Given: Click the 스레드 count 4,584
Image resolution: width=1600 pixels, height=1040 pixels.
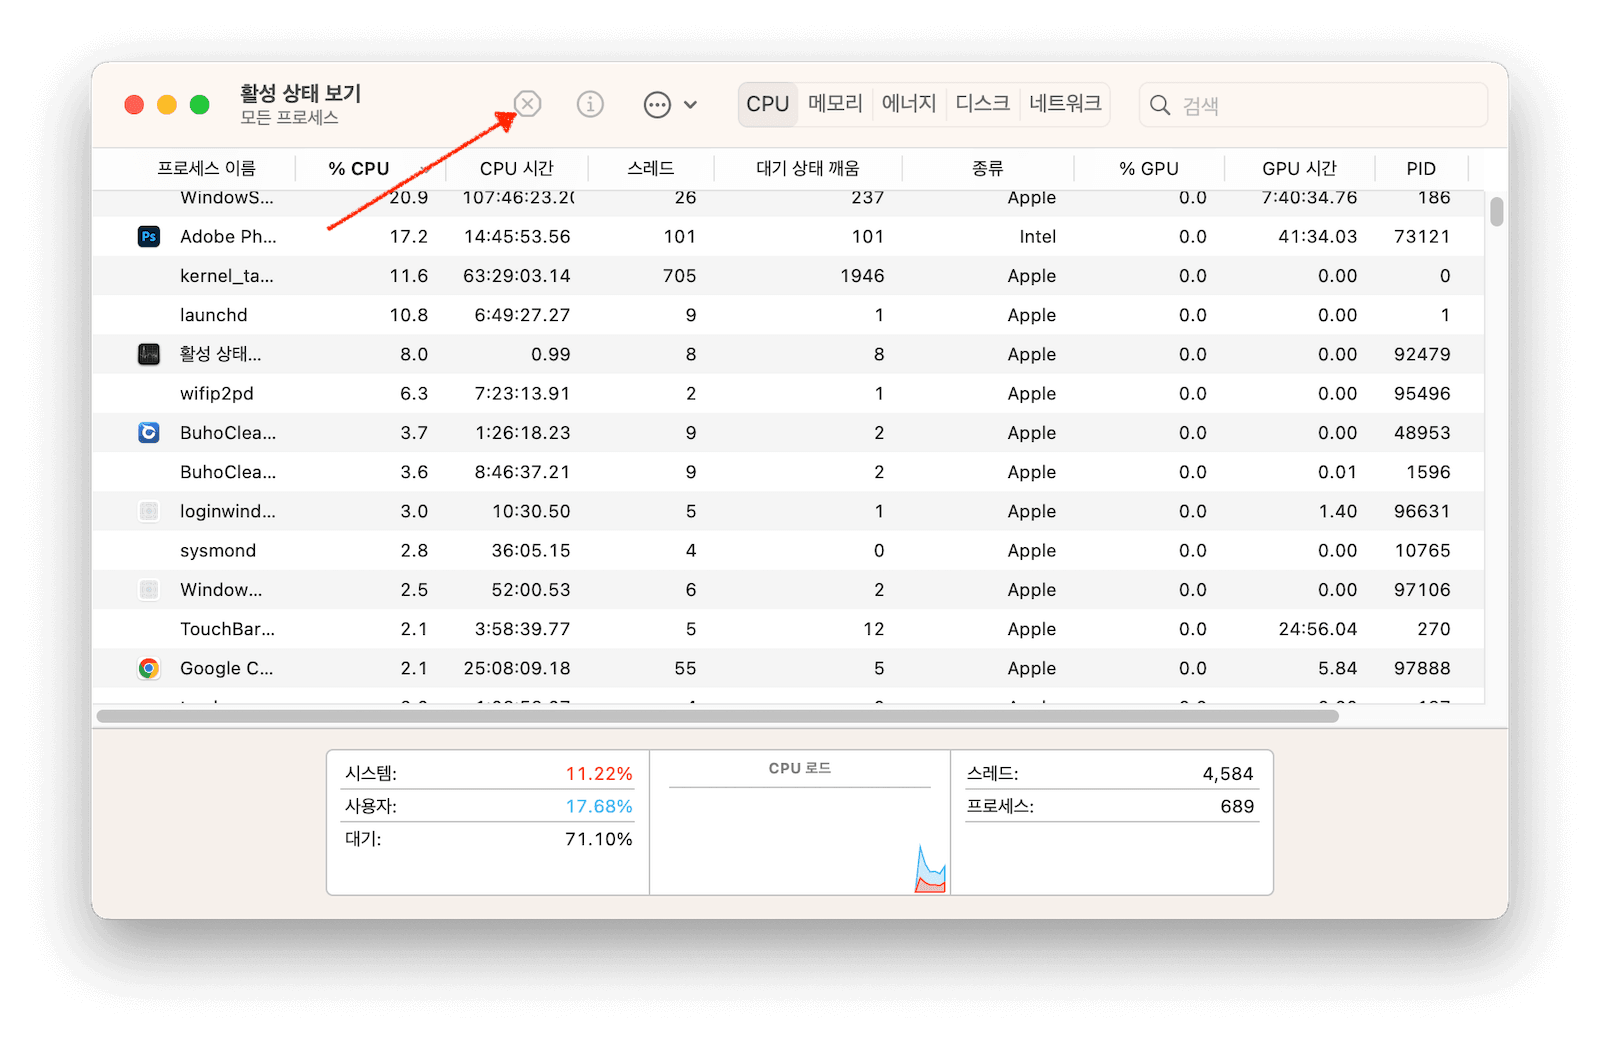Looking at the screenshot, I should click(x=1228, y=774).
